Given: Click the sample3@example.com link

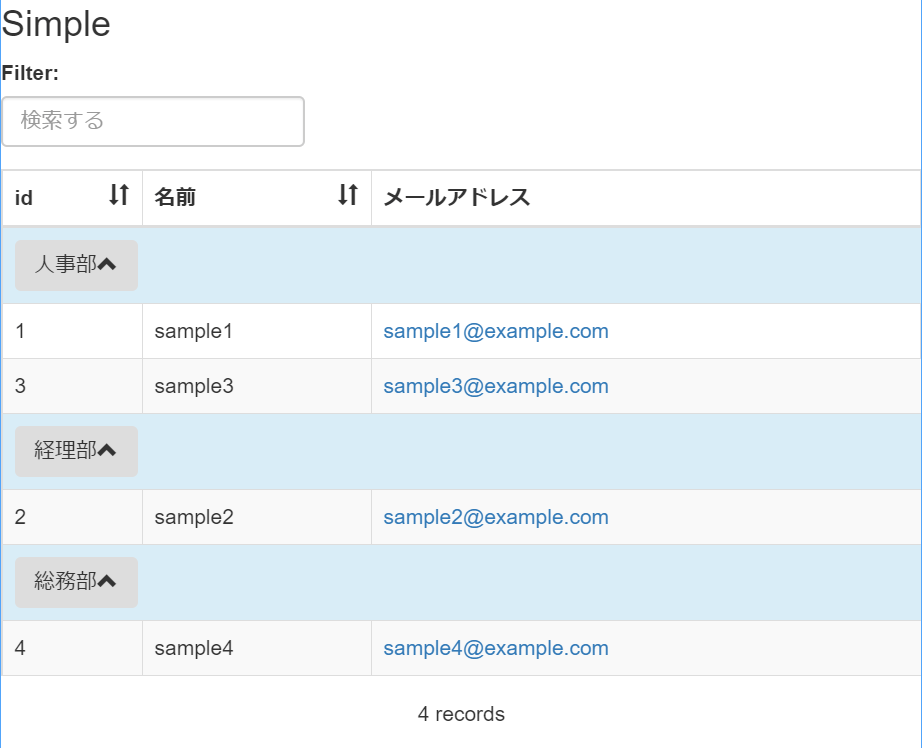Looking at the screenshot, I should 495,386.
